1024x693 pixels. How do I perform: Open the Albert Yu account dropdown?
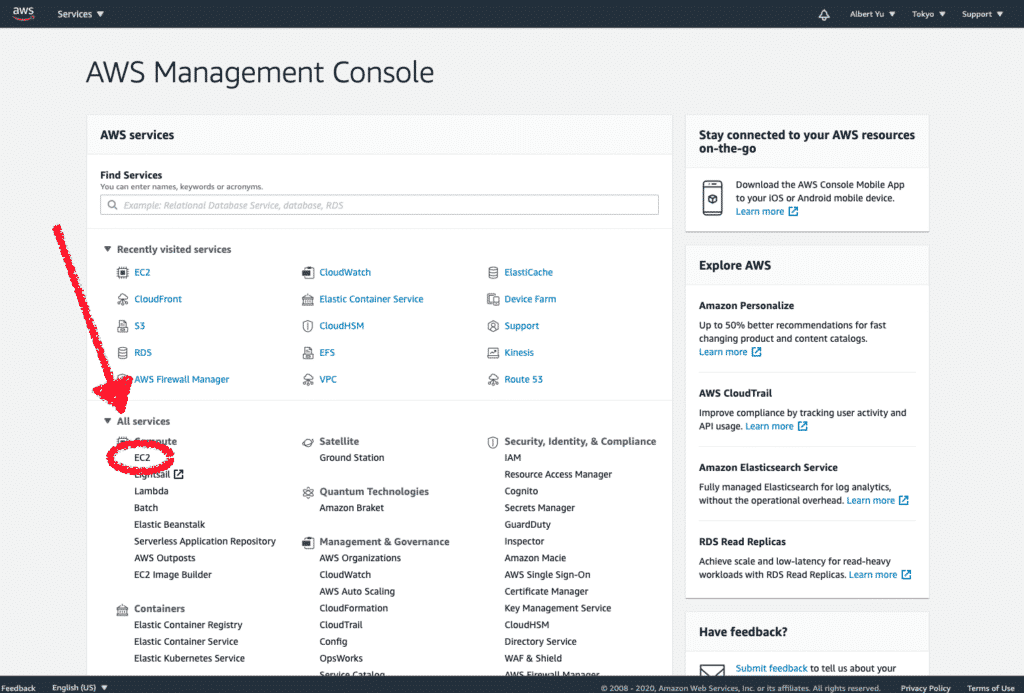(x=872, y=14)
